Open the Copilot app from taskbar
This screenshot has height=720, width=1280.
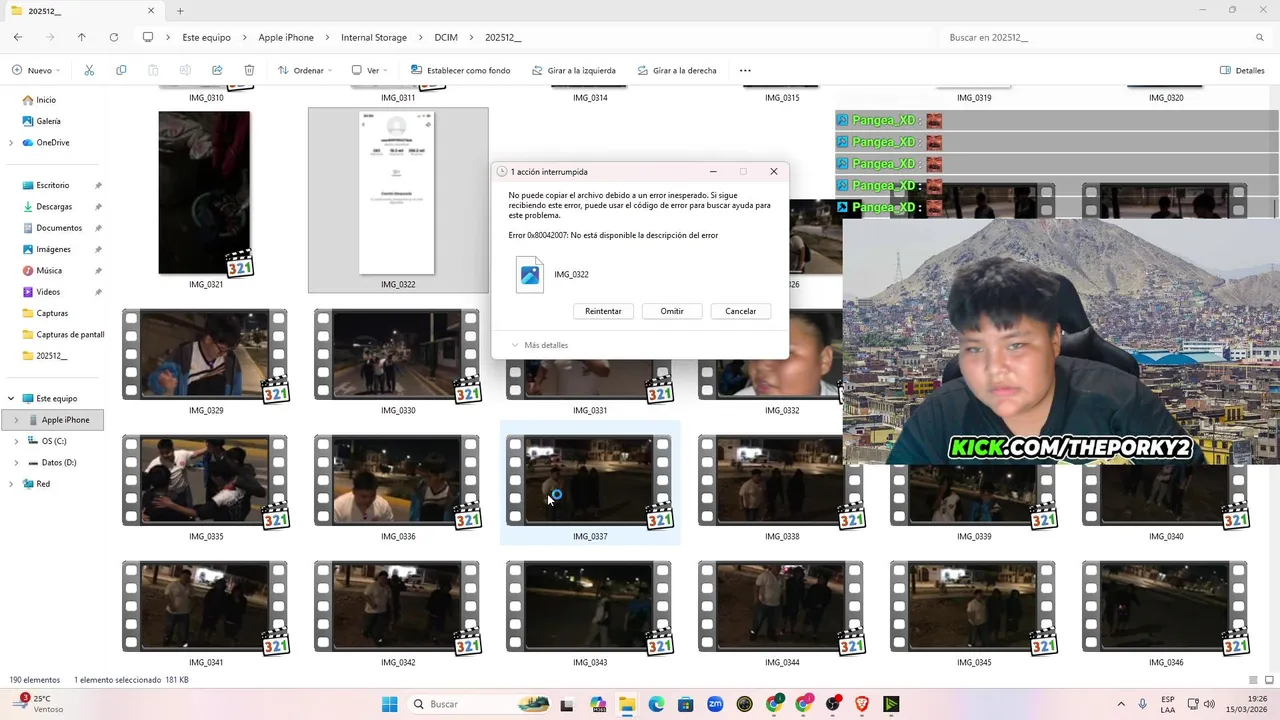[x=598, y=704]
